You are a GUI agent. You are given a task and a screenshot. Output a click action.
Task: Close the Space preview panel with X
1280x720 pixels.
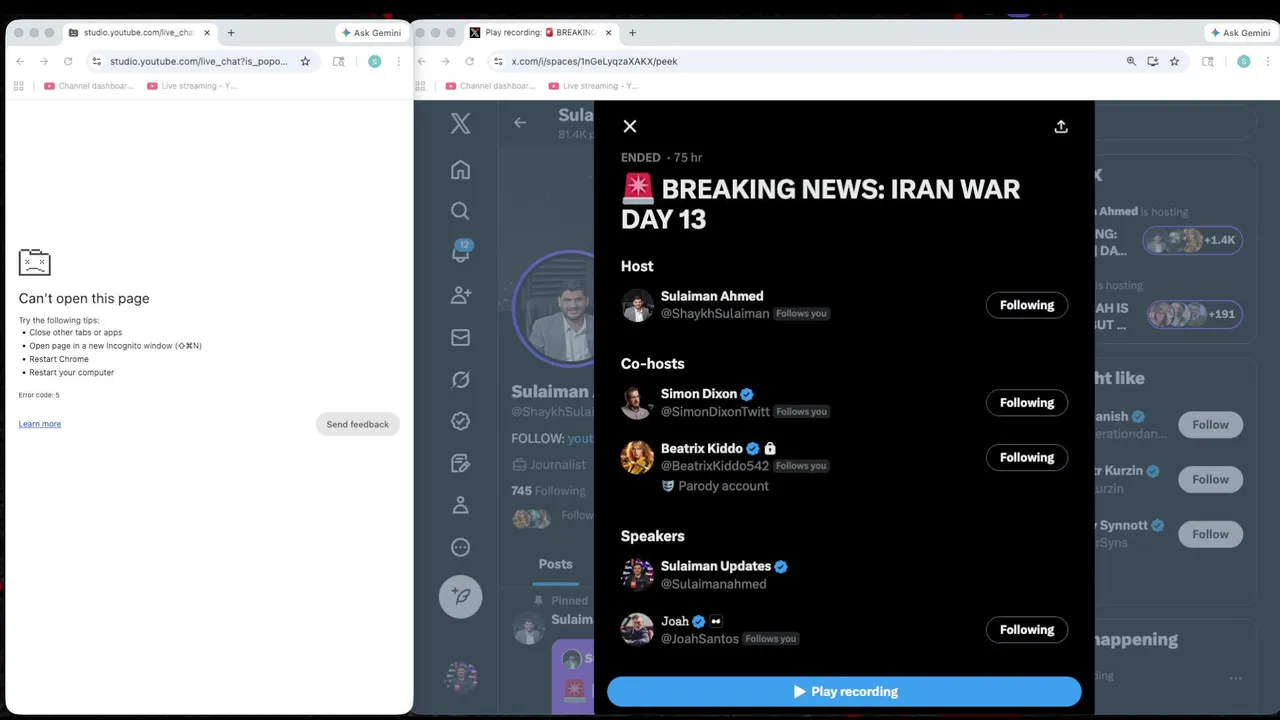[x=629, y=126]
